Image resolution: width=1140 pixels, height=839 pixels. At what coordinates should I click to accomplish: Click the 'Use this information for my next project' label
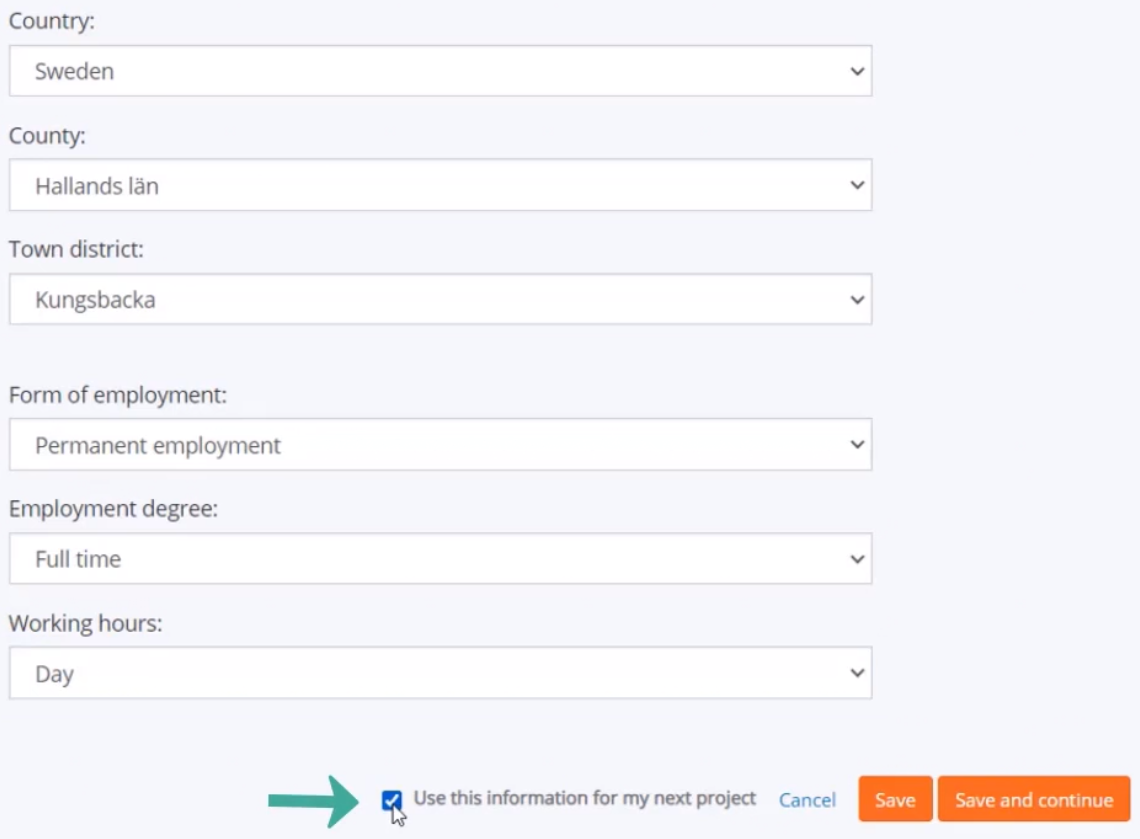pyautogui.click(x=585, y=798)
